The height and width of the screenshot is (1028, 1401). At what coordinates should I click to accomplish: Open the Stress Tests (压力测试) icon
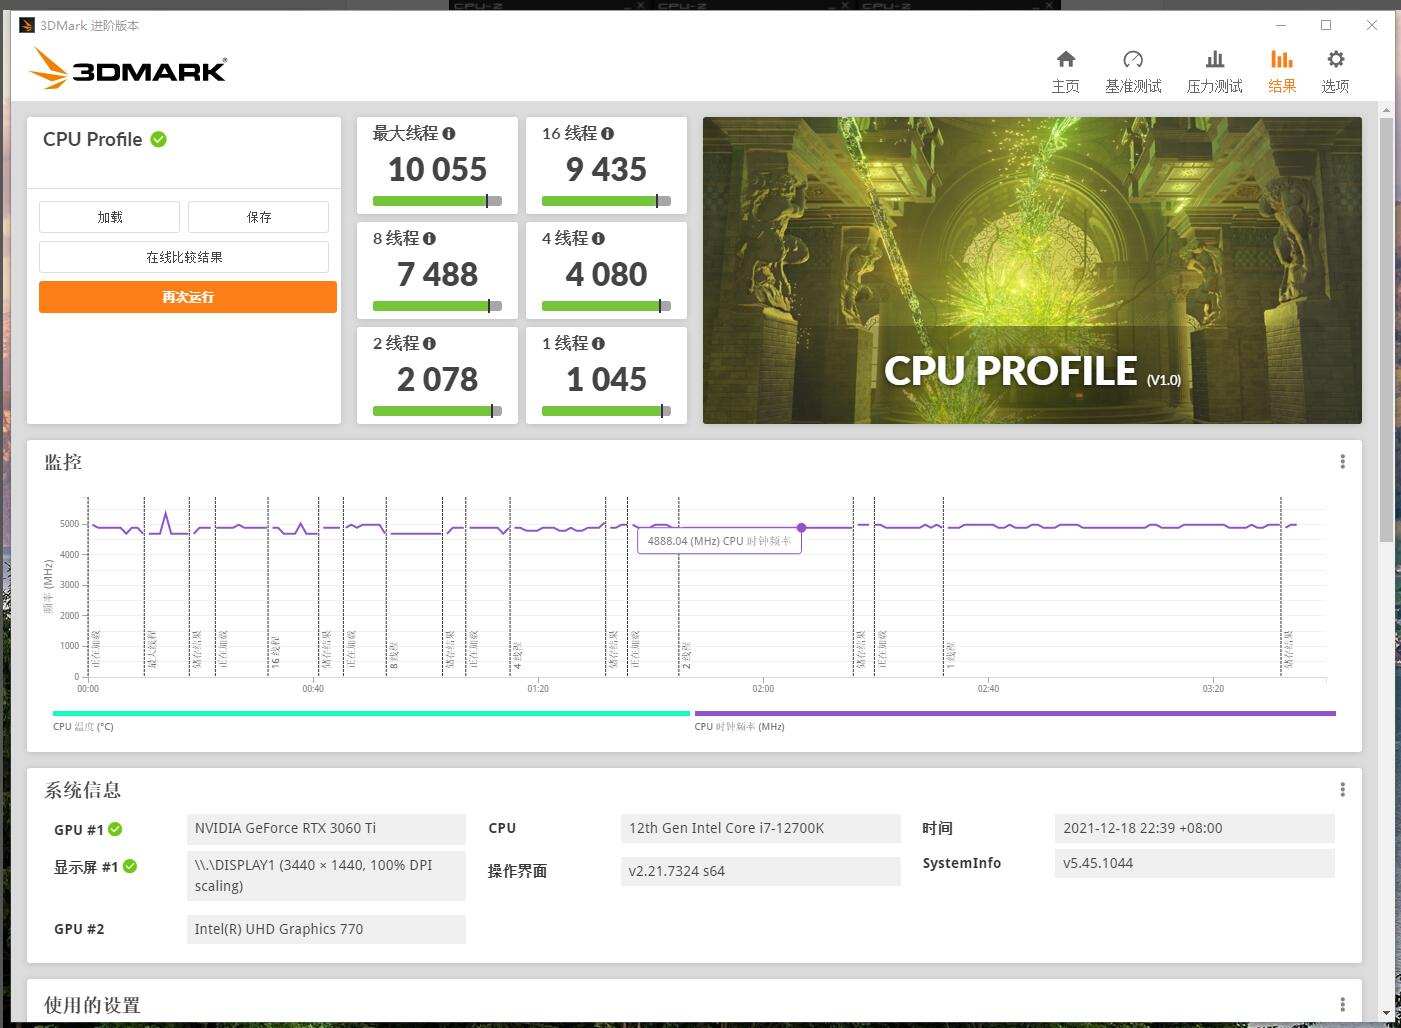(1214, 60)
